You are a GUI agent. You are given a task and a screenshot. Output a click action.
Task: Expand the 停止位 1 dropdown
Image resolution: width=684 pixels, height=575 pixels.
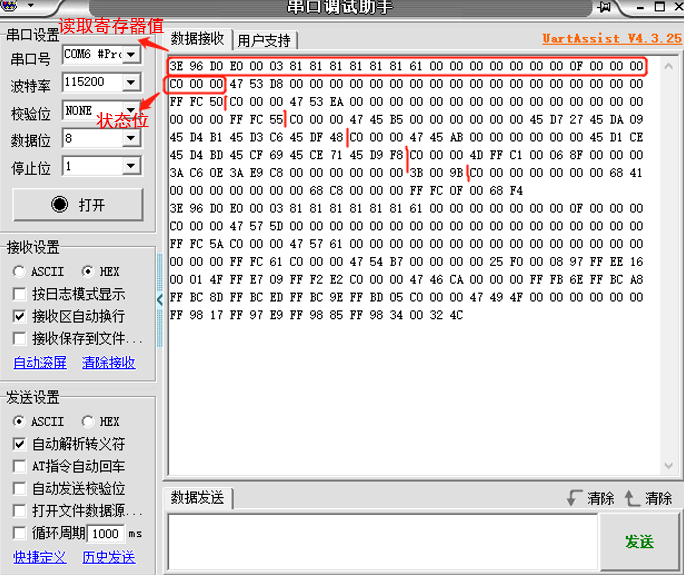(x=131, y=166)
